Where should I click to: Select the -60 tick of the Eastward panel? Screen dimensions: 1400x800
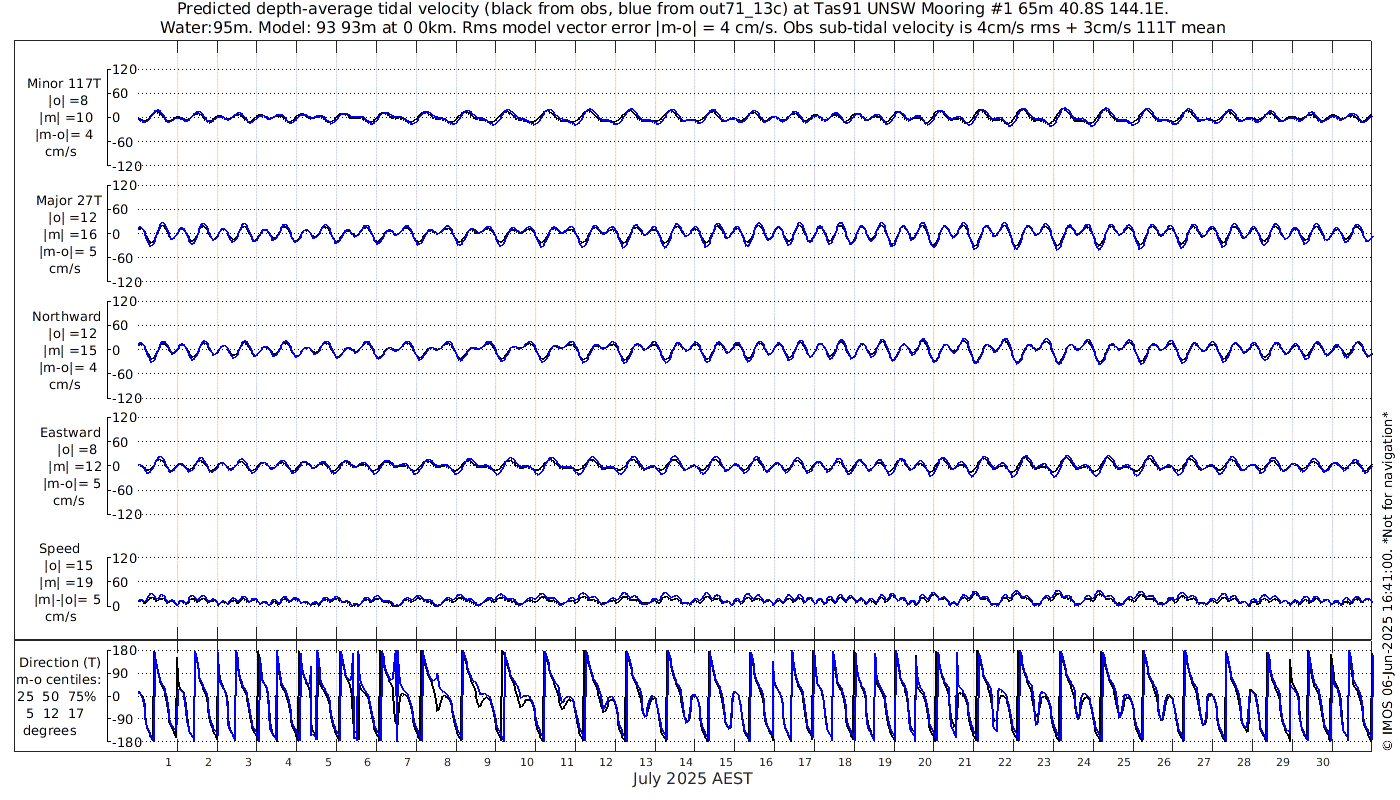(123, 490)
